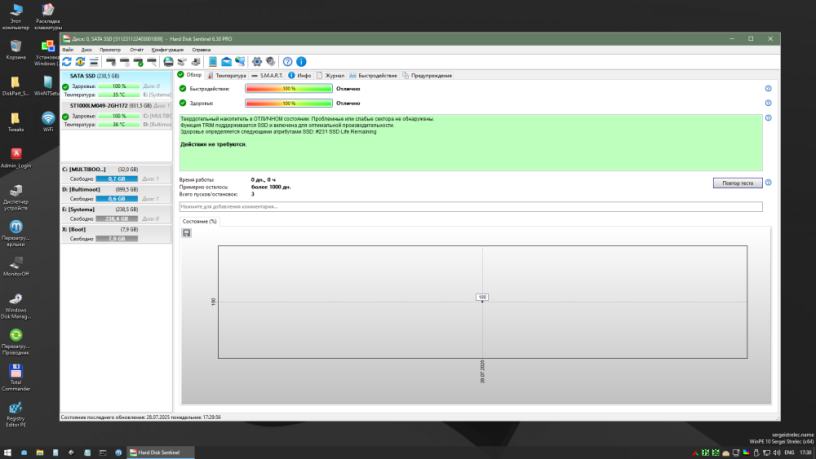Select the Обзор tab
This screenshot has width=816, height=459.
189,75
